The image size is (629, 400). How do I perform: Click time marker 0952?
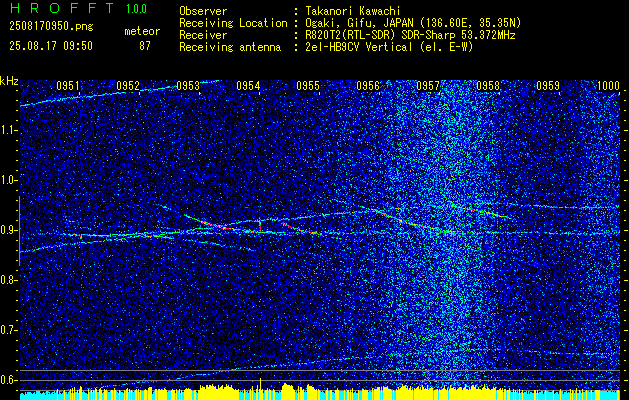(x=128, y=86)
